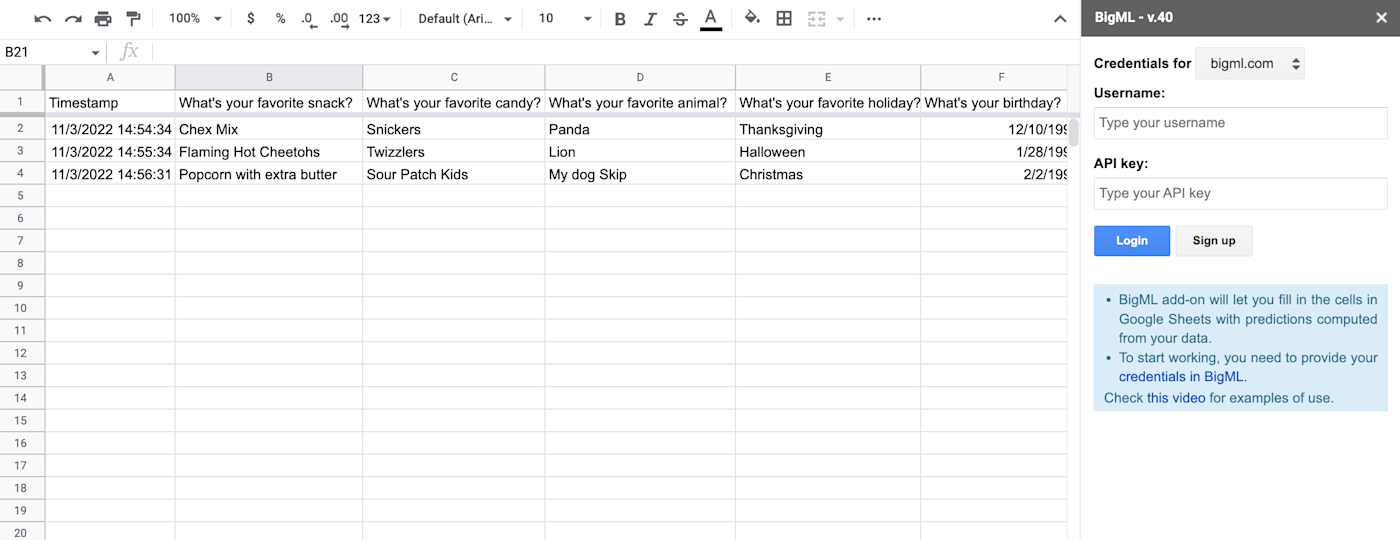Select the 'What's your birthday?' cell
This screenshot has width=1400, height=540.
[x=994, y=102]
